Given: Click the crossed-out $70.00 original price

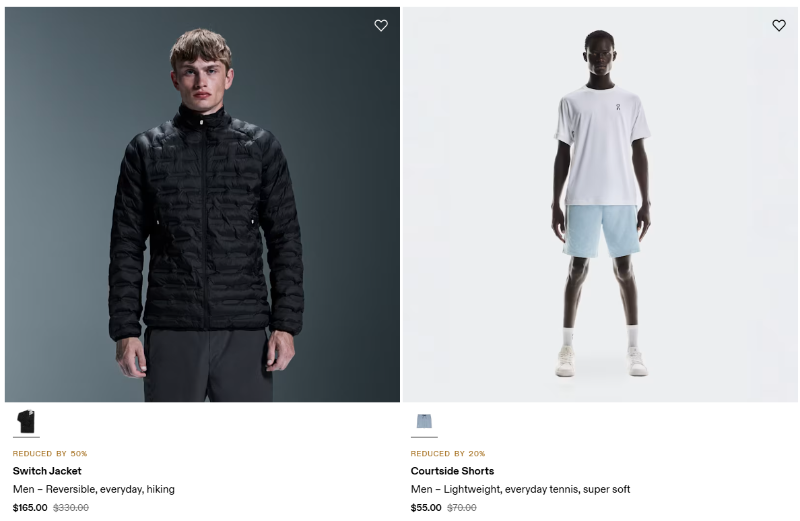Looking at the screenshot, I should (462, 508).
